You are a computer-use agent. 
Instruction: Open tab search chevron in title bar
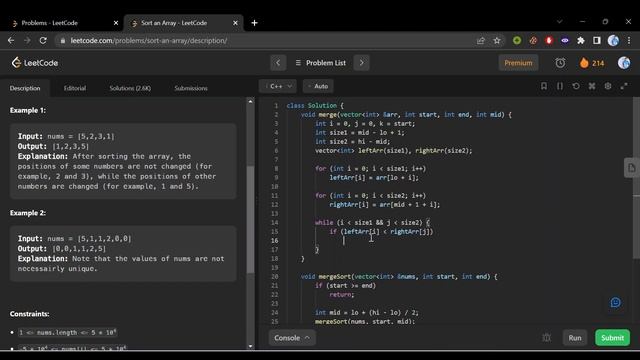pos(559,22)
